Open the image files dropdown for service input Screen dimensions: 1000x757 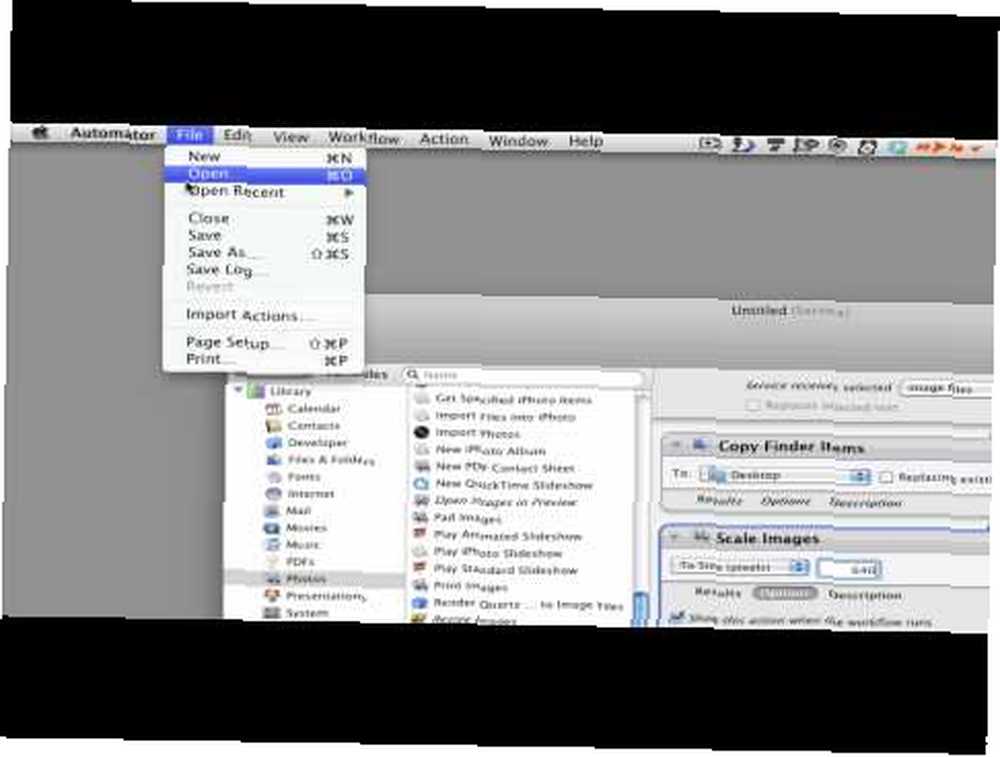coord(946,388)
